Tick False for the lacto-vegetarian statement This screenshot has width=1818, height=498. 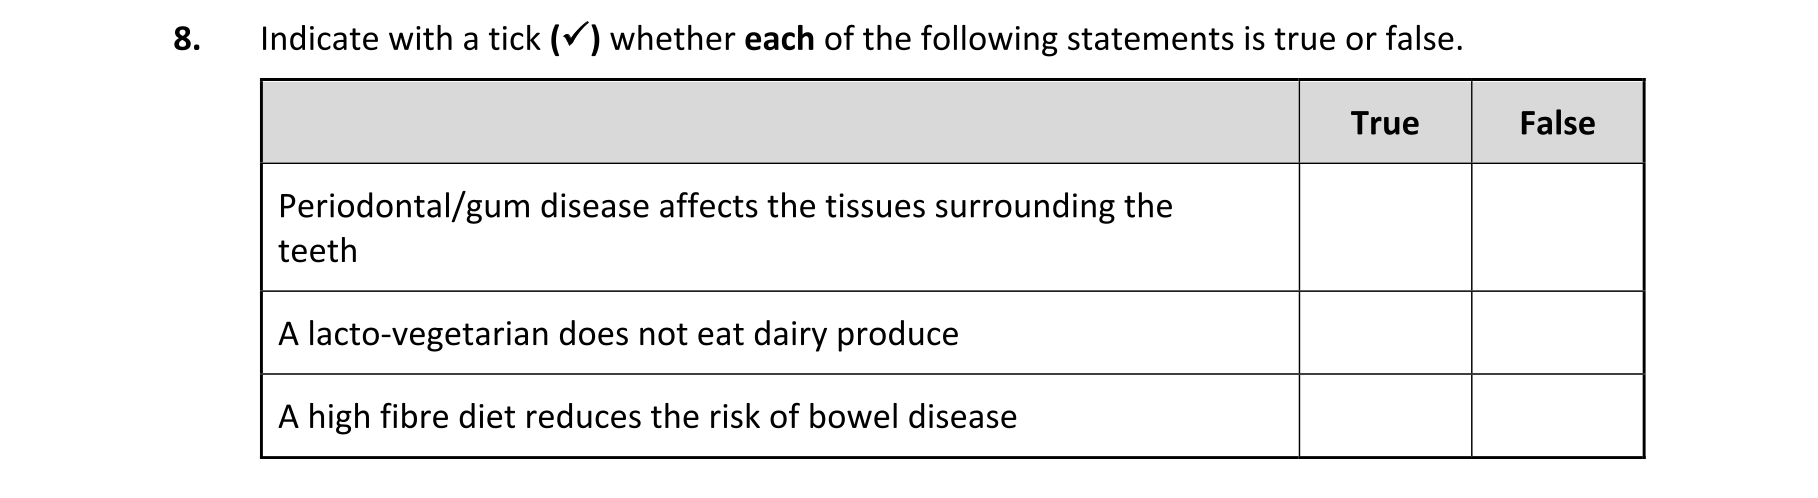click(1557, 333)
